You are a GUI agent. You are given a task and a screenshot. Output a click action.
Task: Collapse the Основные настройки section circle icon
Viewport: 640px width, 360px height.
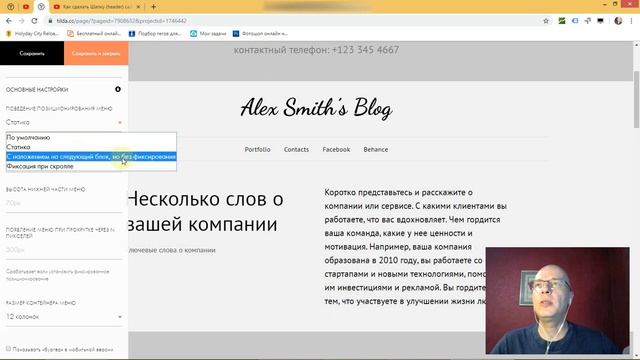coord(118,89)
